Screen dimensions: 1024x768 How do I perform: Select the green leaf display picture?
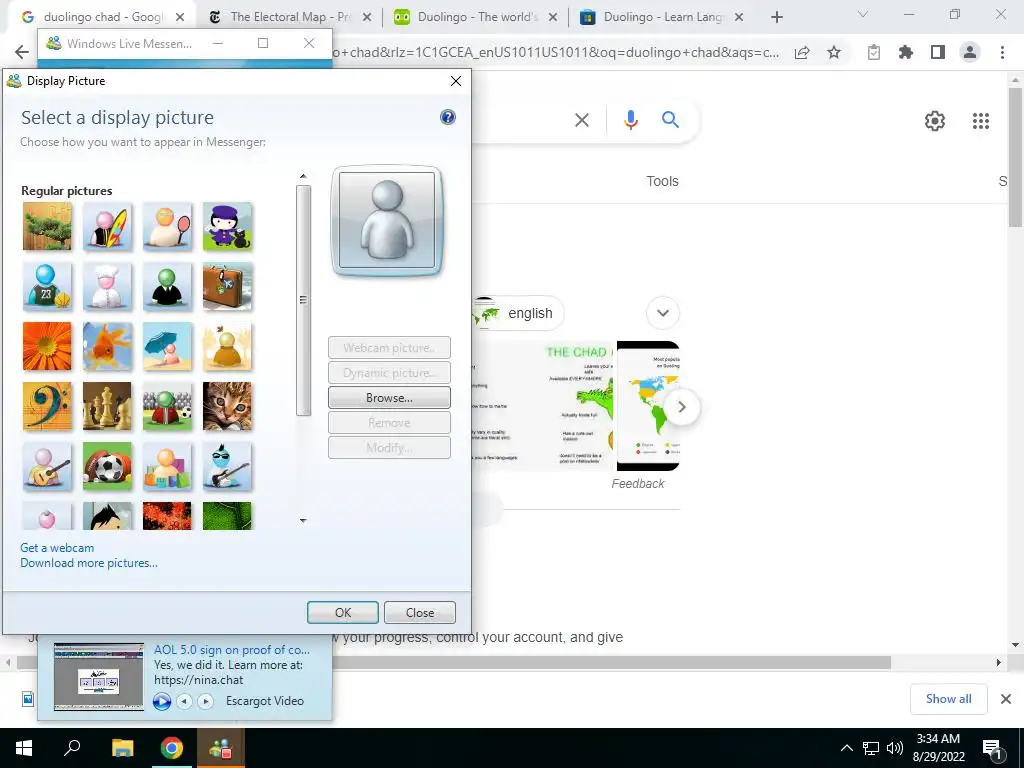click(x=227, y=516)
